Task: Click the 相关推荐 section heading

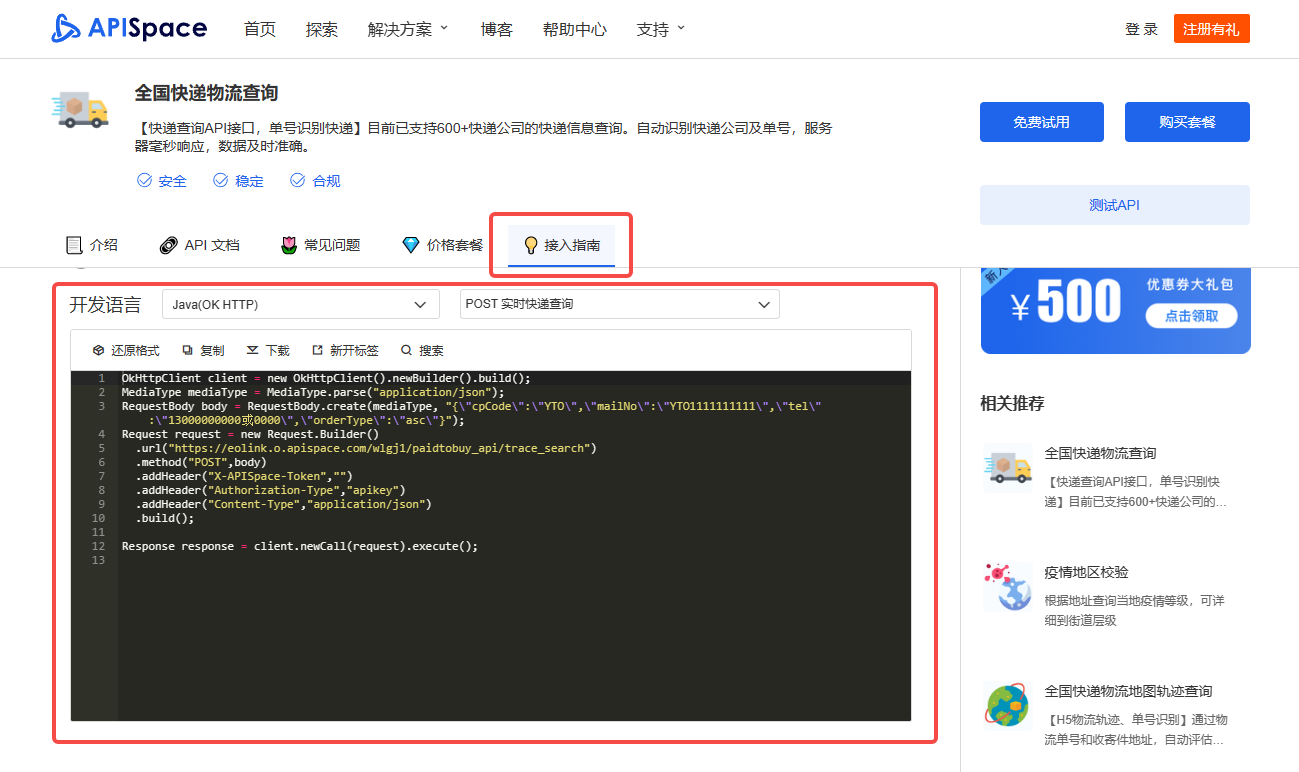Action: tap(1012, 404)
